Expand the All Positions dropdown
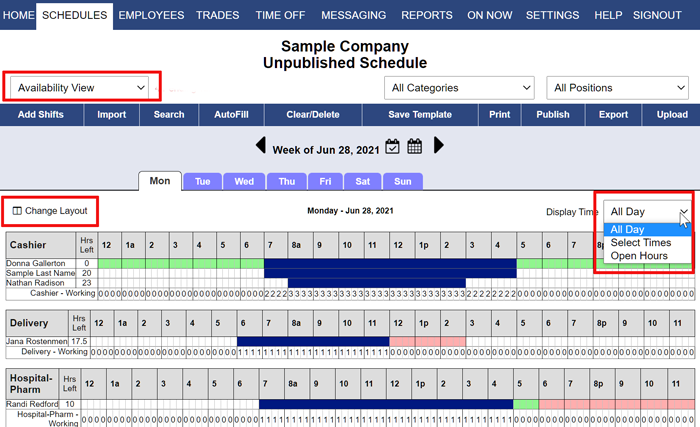Screen dimensions: 700x427 (x=617, y=88)
